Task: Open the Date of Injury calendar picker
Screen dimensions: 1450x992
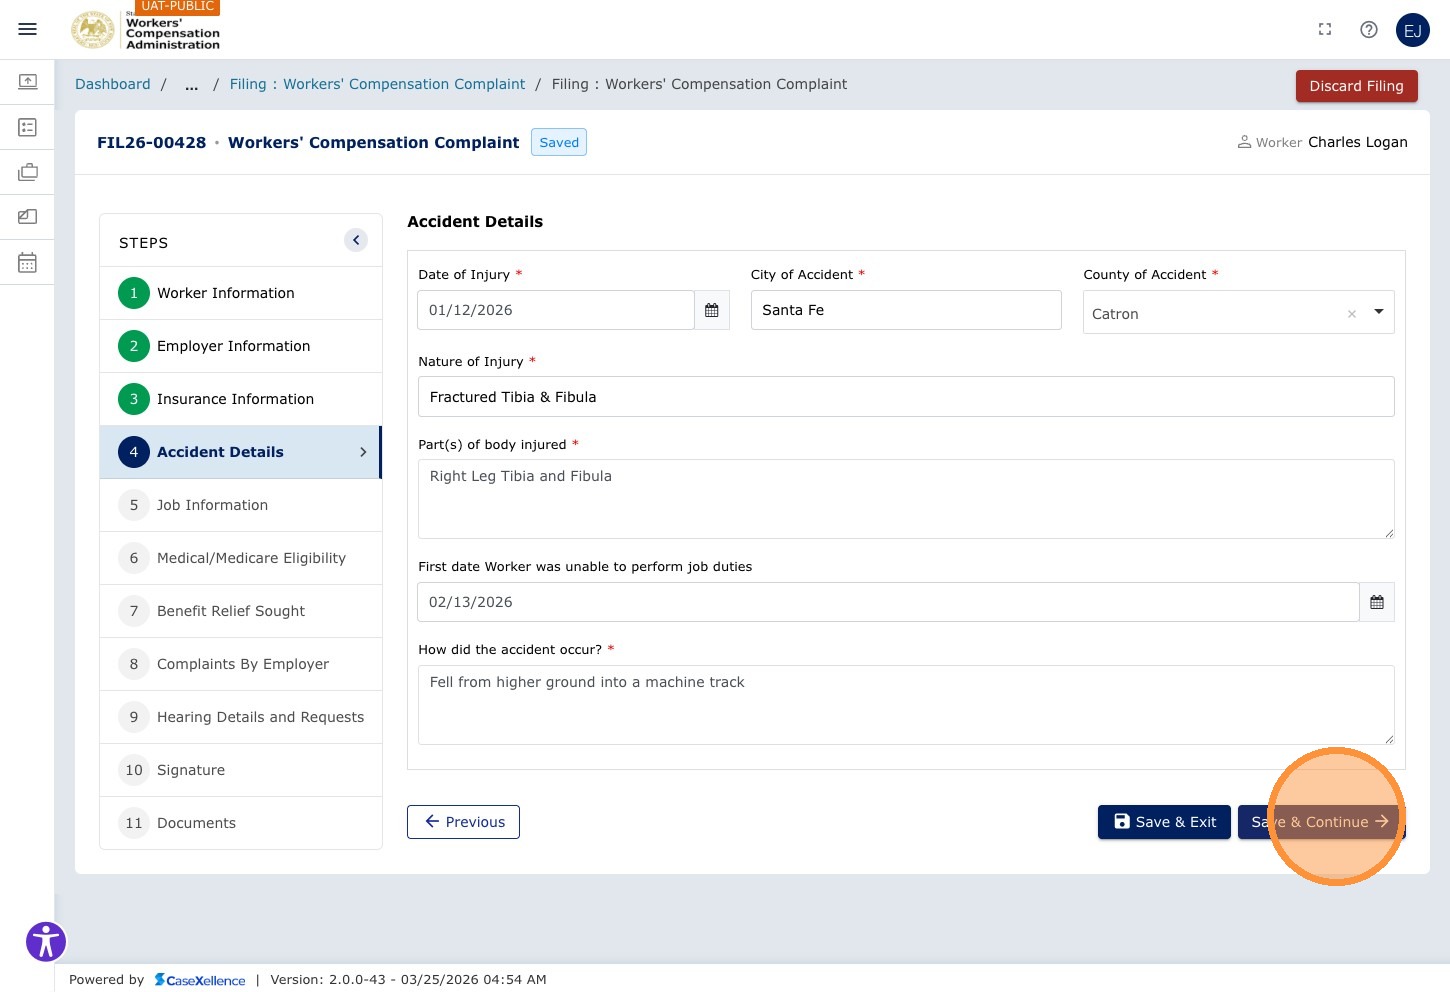Action: 712,310
